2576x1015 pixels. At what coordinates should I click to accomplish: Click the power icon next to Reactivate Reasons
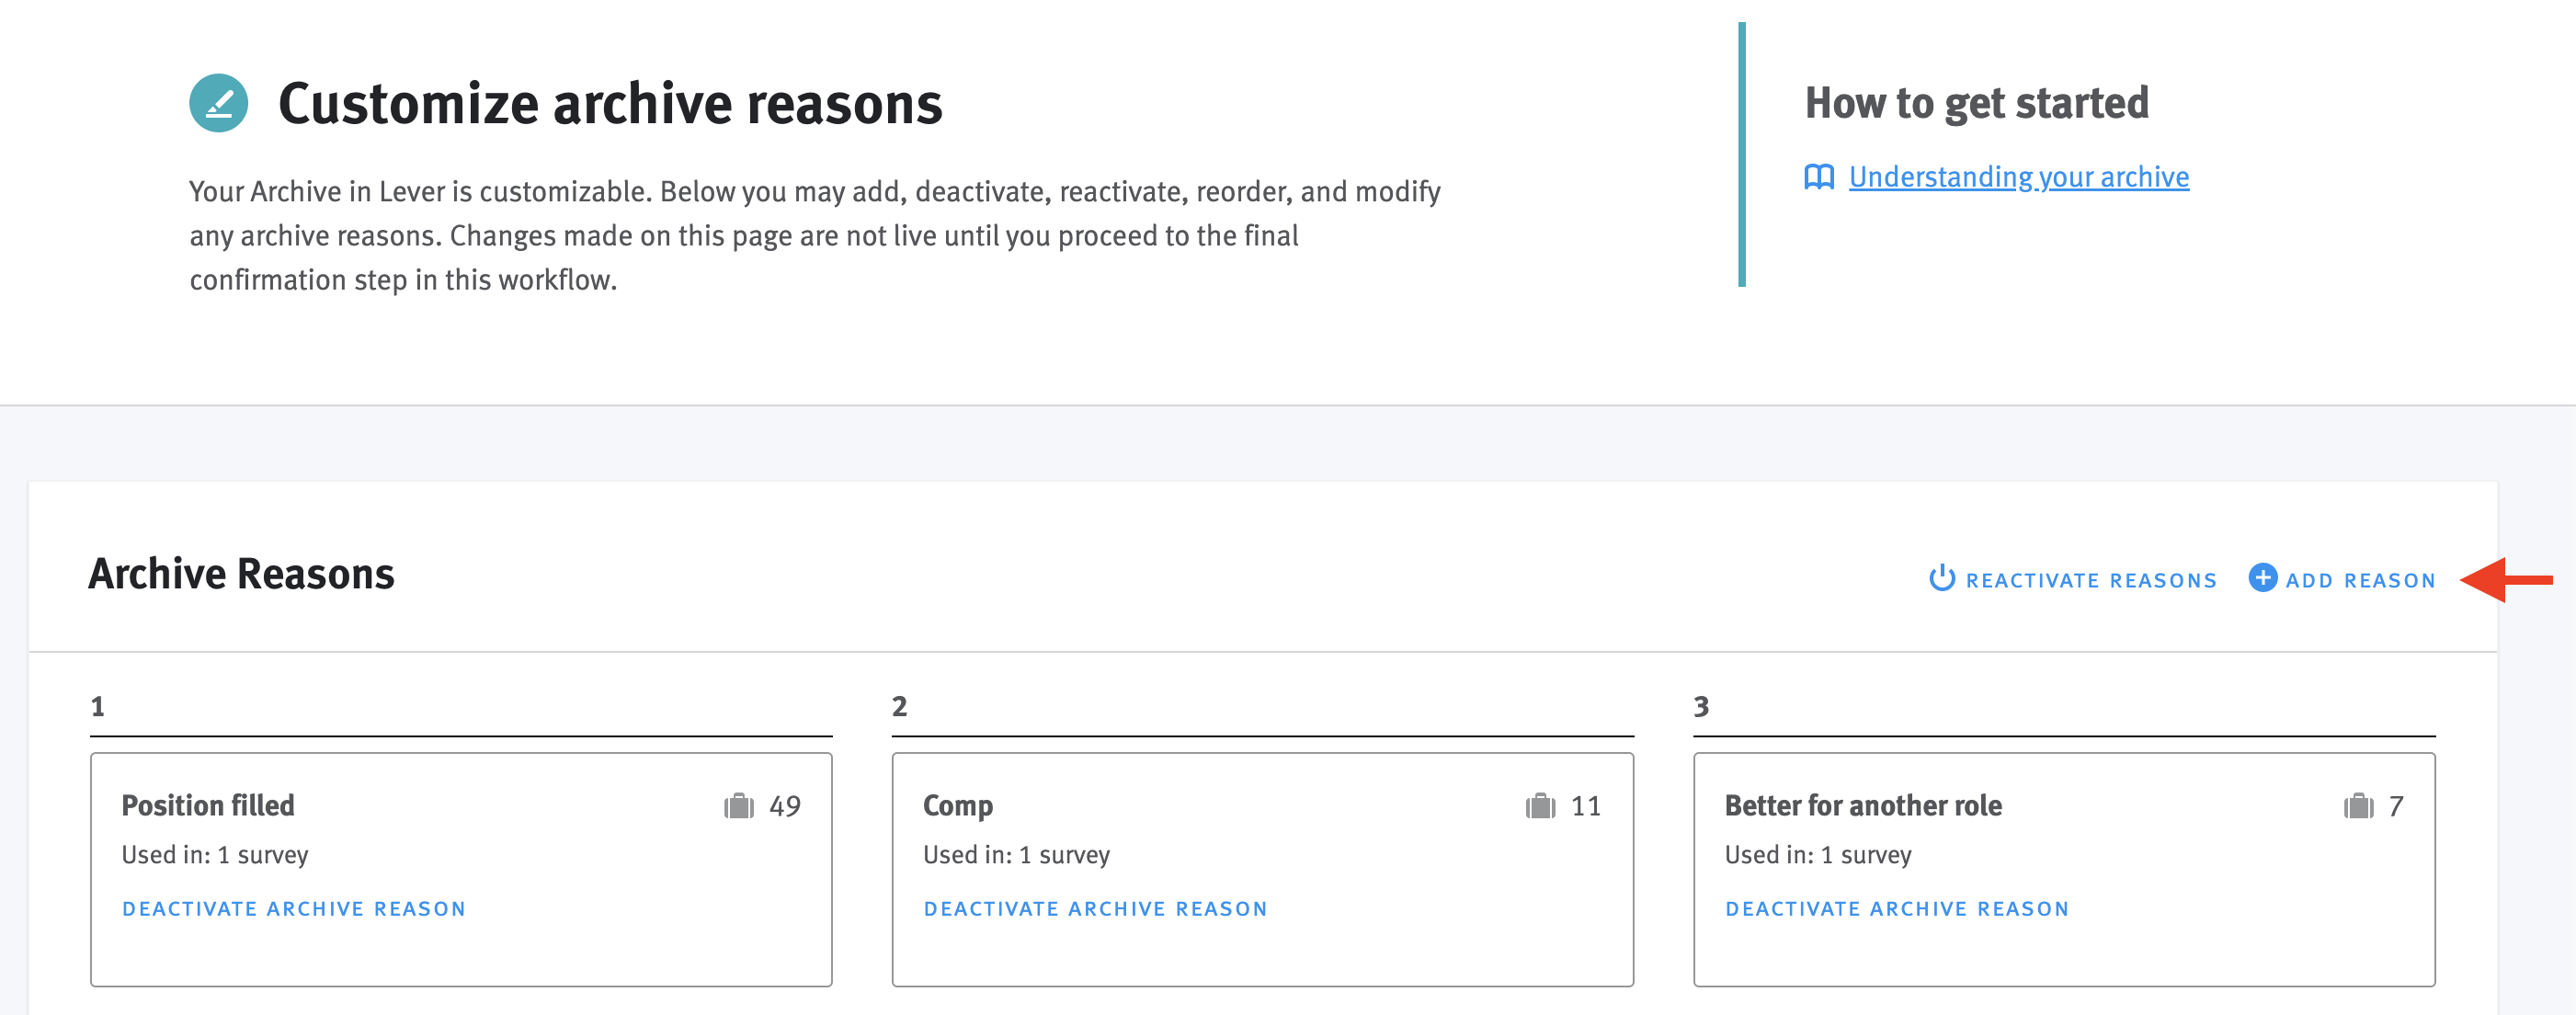click(x=1942, y=579)
